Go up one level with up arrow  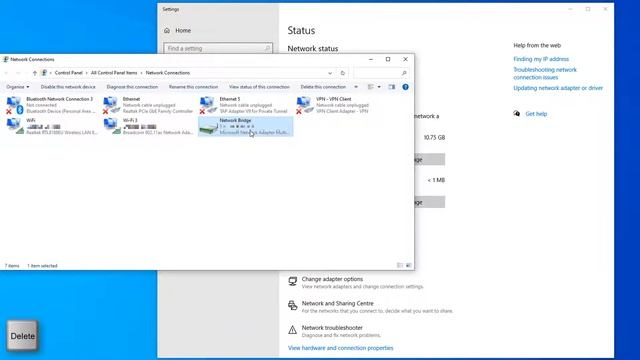35,73
